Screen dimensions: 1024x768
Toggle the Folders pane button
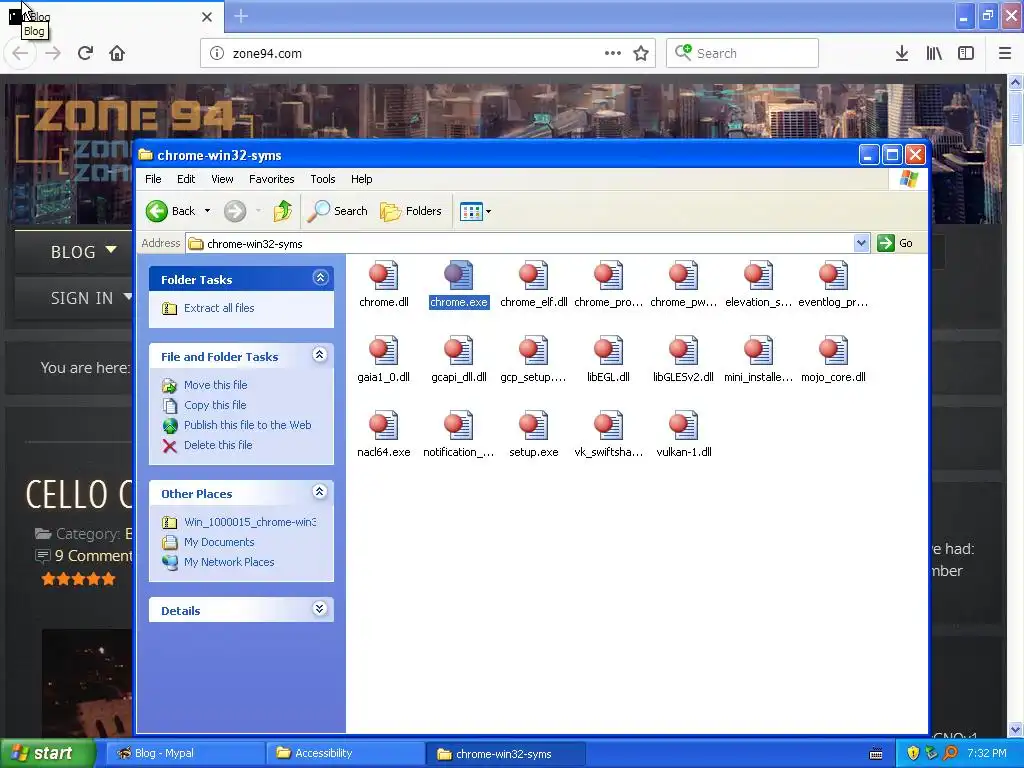click(x=411, y=211)
